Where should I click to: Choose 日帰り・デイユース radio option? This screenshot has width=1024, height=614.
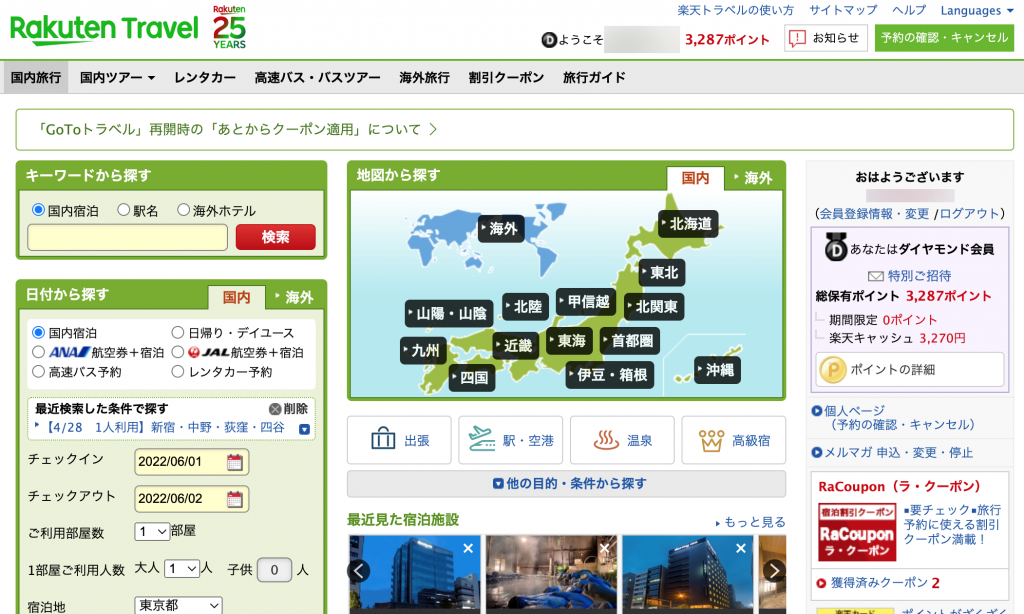point(179,332)
